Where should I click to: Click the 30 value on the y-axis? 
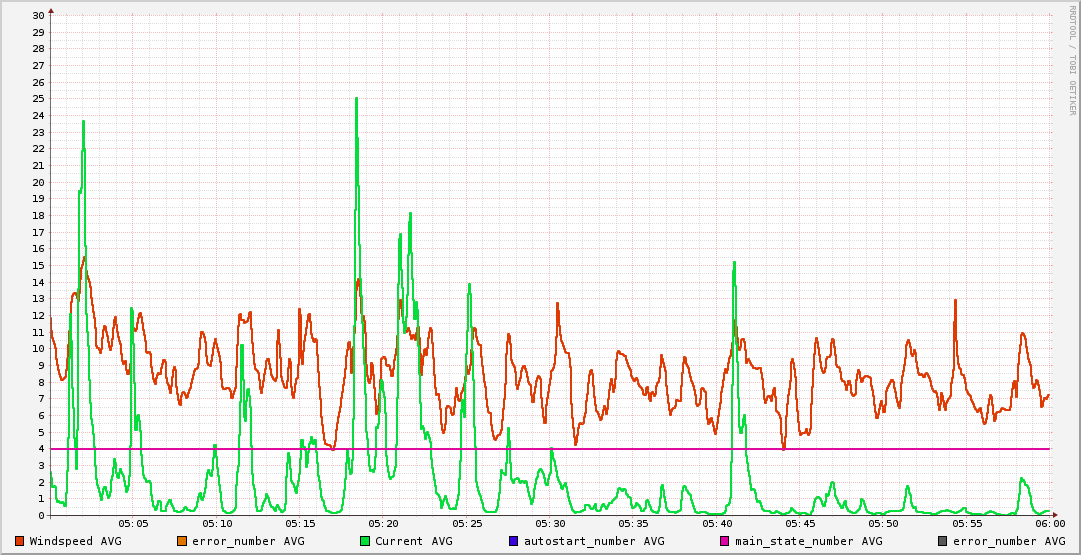pyautogui.click(x=38, y=16)
